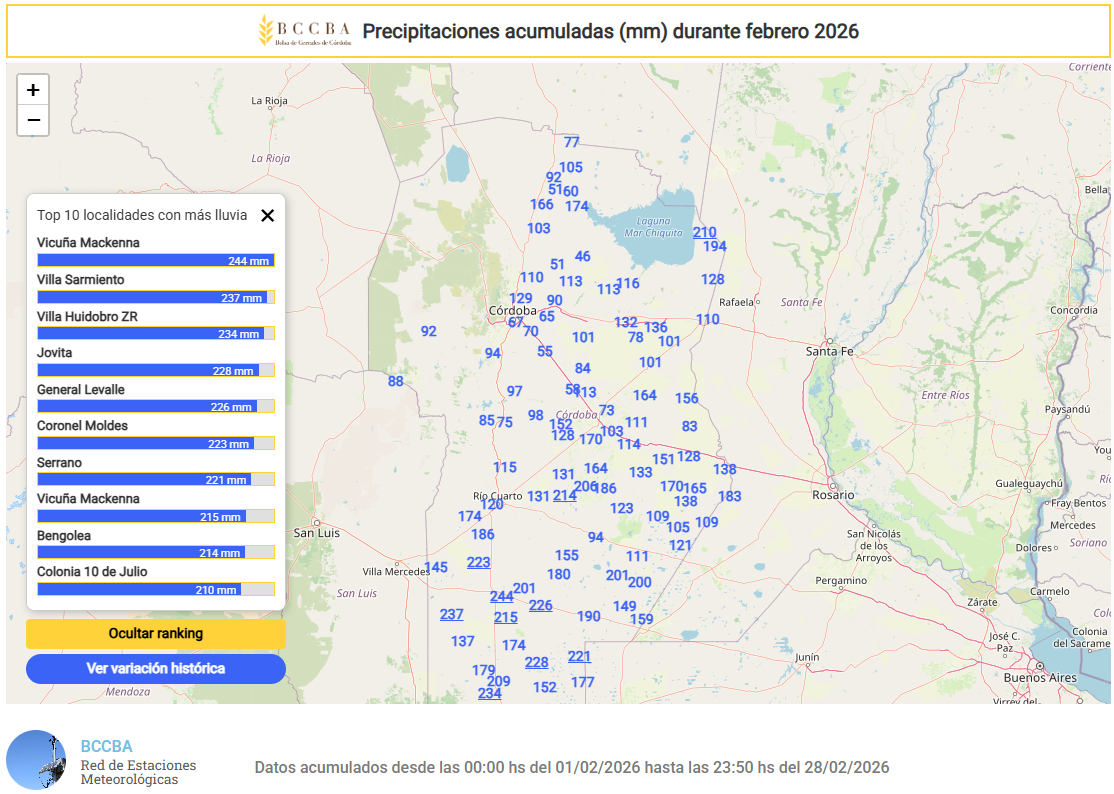Click the 183 marker on the map
Image resolution: width=1114 pixels, height=794 pixels.
(x=729, y=496)
